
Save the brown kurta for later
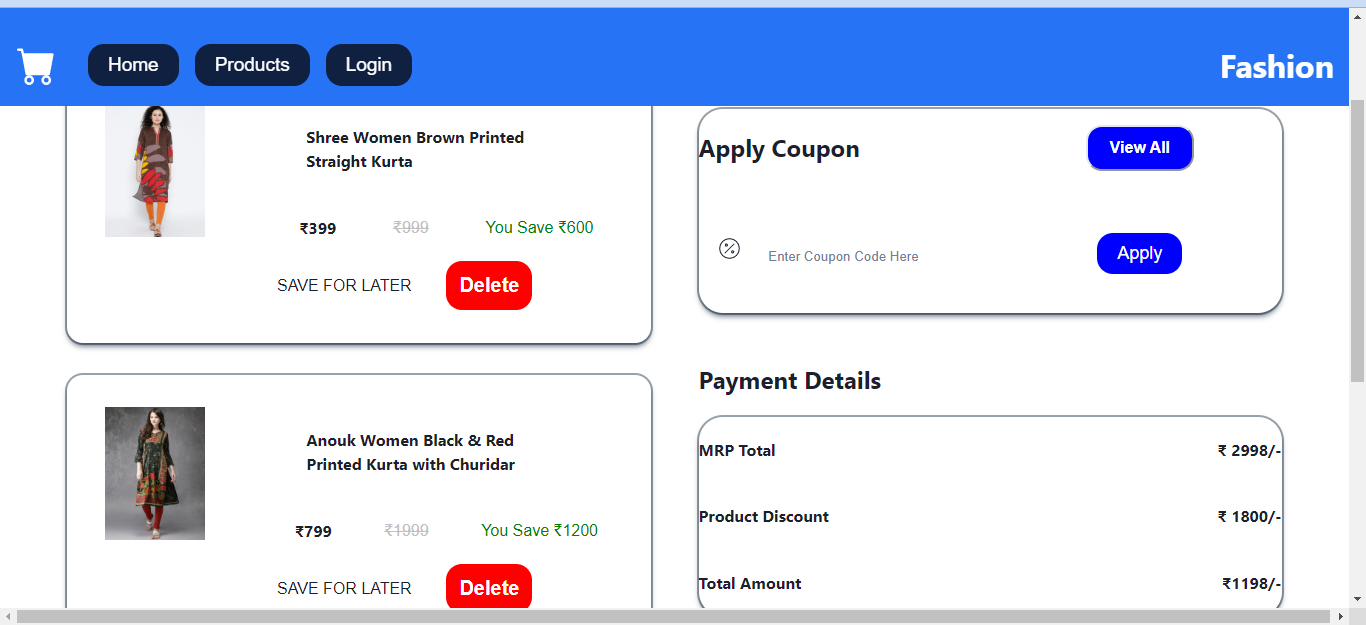point(344,285)
